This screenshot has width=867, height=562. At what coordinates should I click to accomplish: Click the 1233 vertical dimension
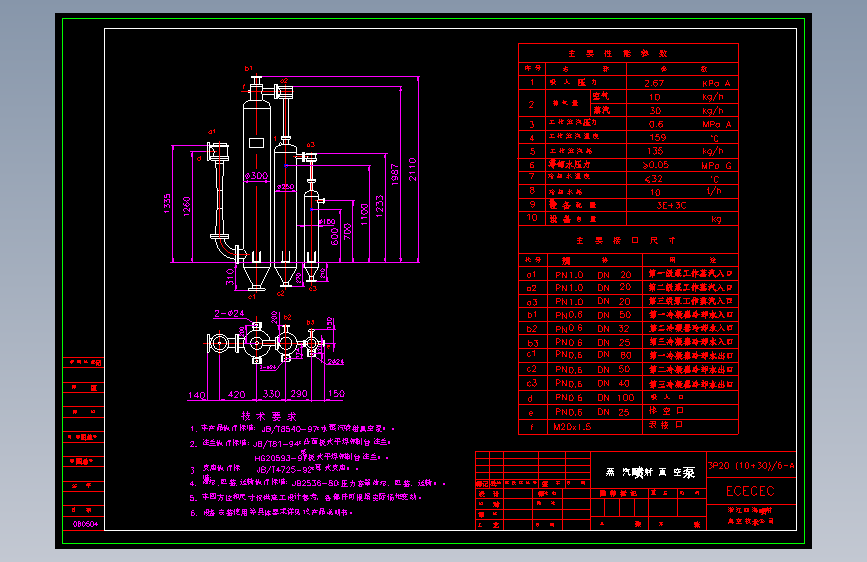click(379, 206)
